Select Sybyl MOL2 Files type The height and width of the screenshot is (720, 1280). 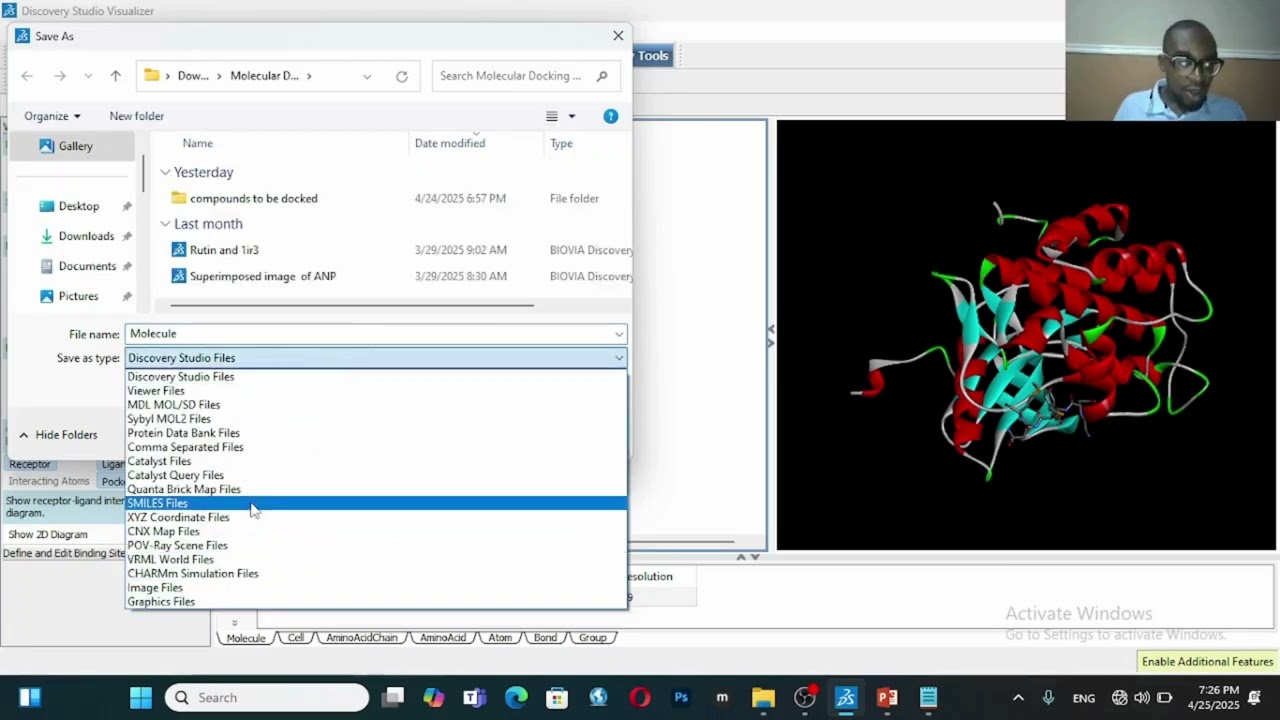point(376,419)
